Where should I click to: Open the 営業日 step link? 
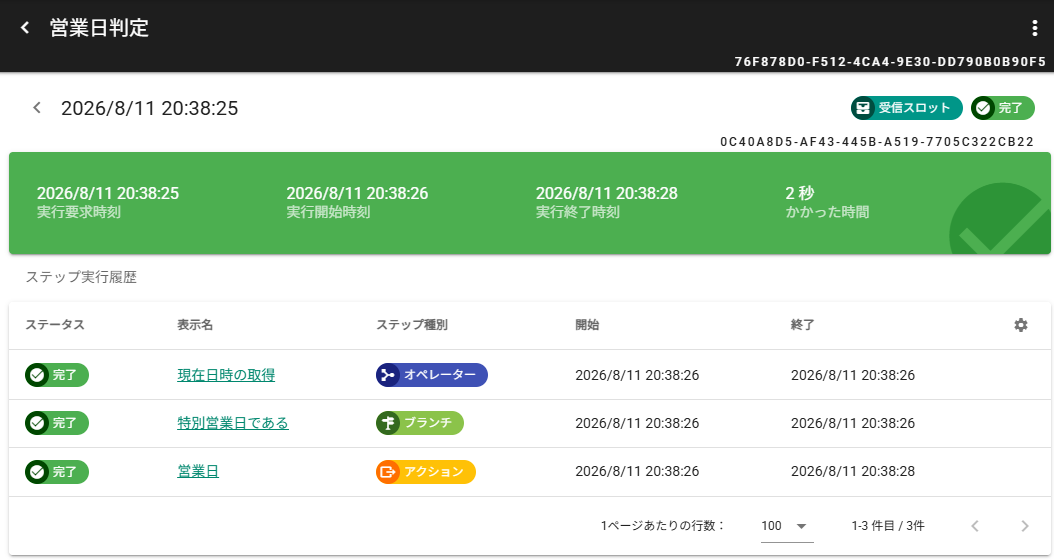tap(198, 471)
